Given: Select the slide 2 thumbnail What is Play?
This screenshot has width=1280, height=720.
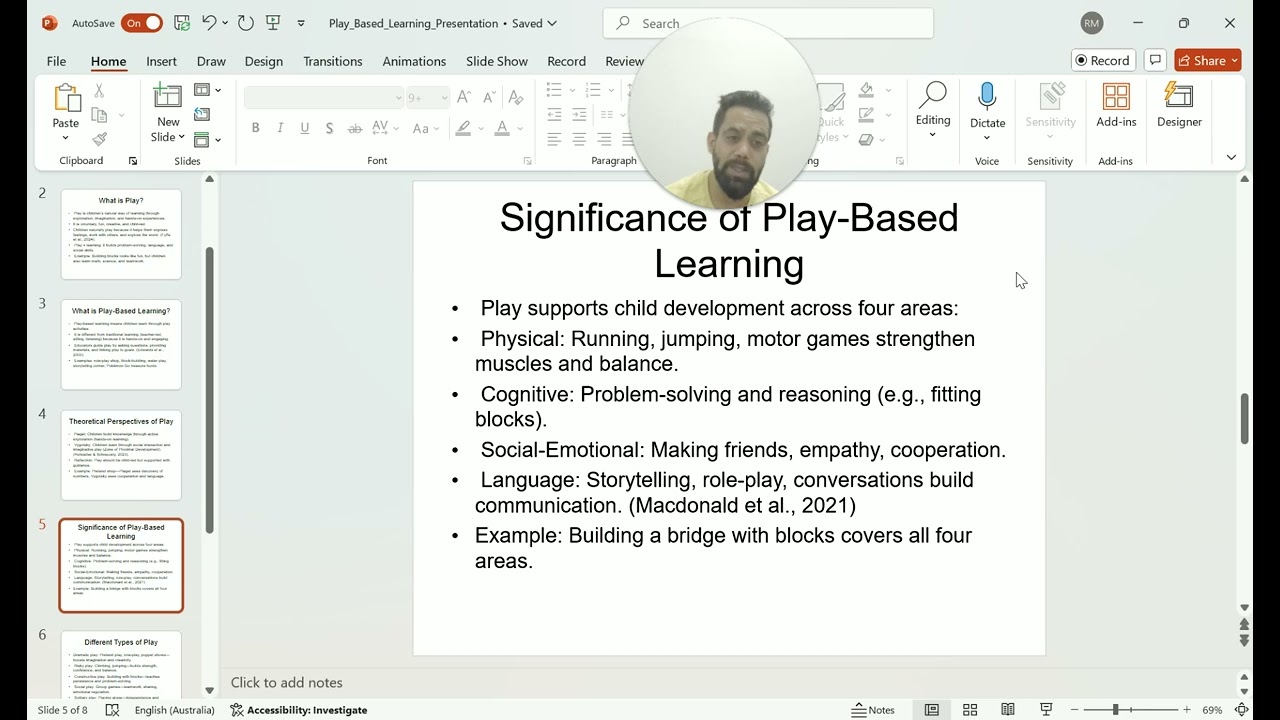Looking at the screenshot, I should pos(121,234).
